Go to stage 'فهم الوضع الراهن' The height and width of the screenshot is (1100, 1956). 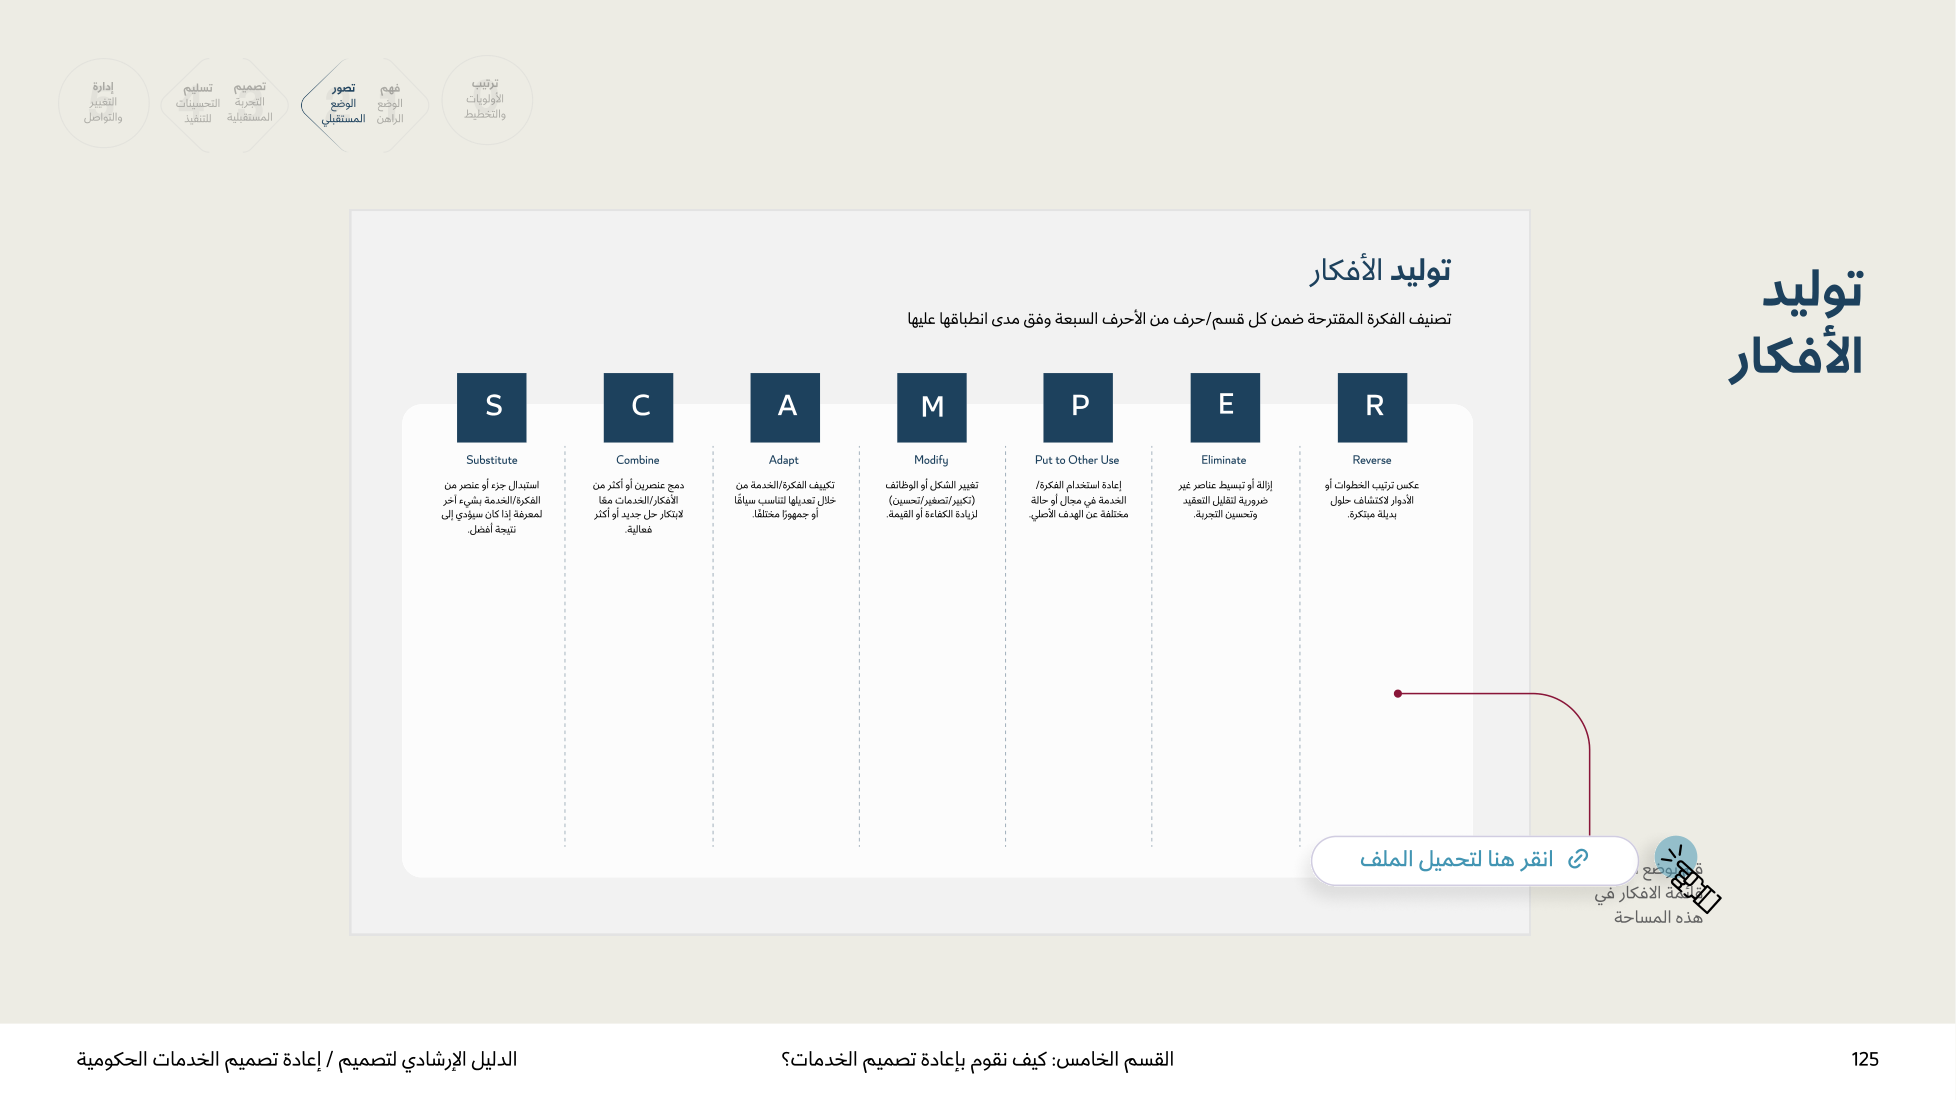pos(390,104)
